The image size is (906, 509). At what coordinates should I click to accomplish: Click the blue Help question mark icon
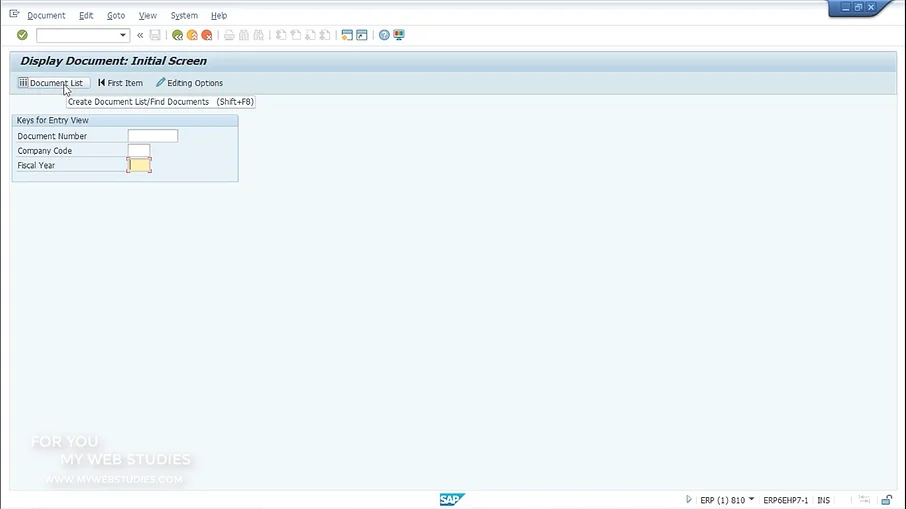pyautogui.click(x=384, y=35)
